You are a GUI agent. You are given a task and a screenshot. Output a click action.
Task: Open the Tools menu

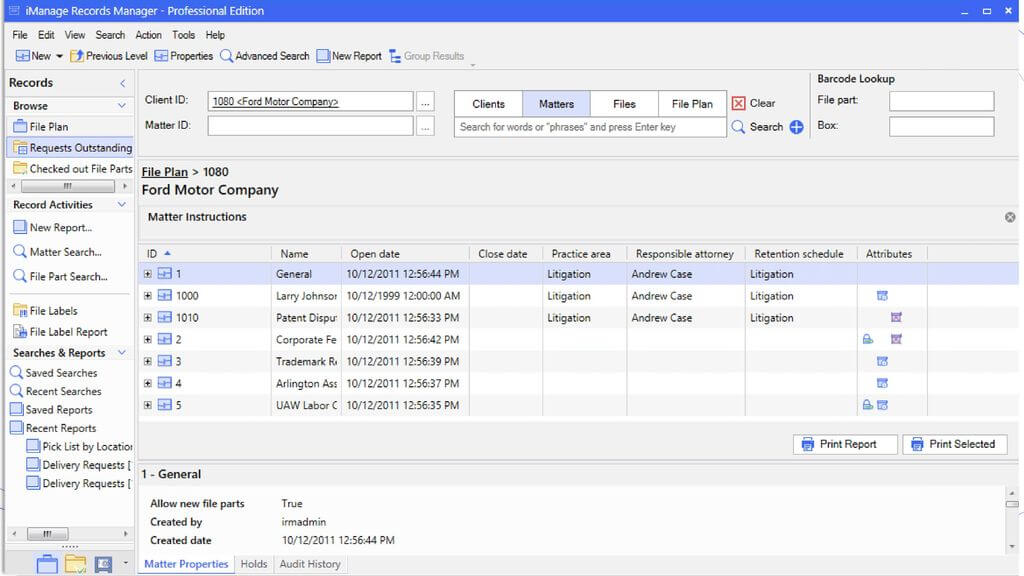coord(184,35)
